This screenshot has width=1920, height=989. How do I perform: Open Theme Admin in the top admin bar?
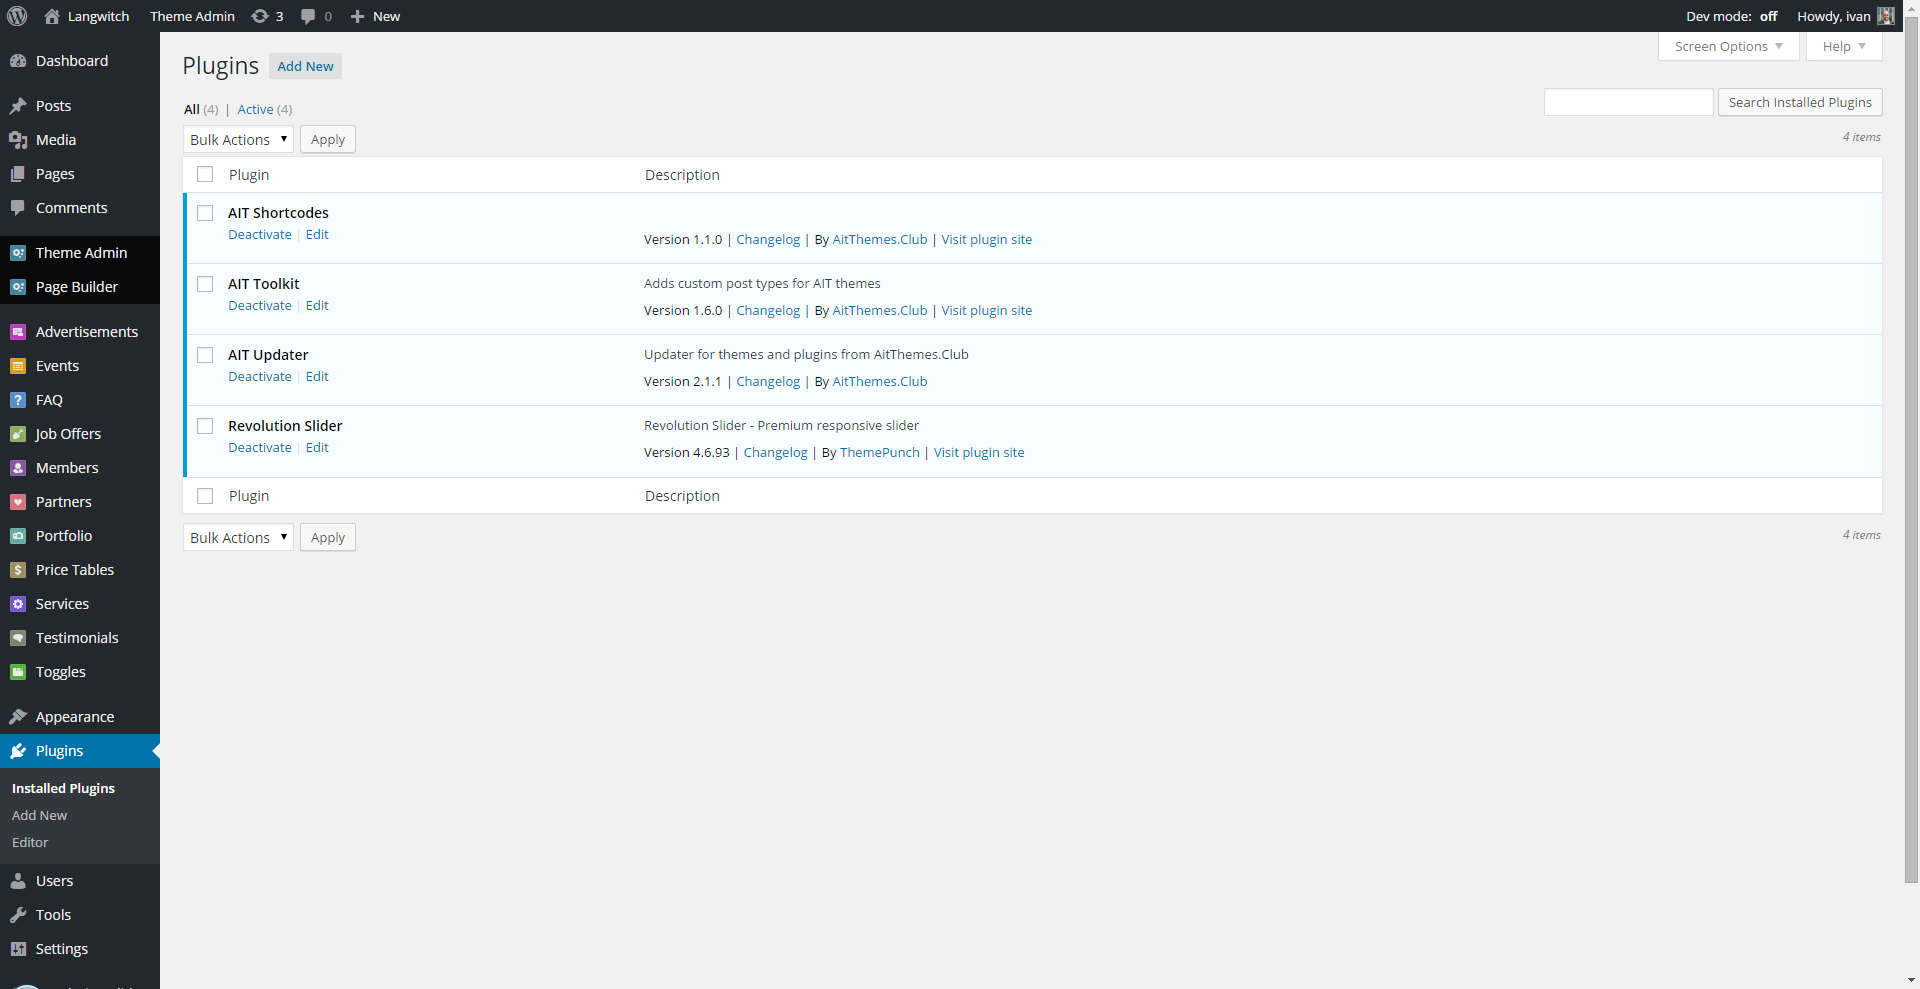(192, 16)
